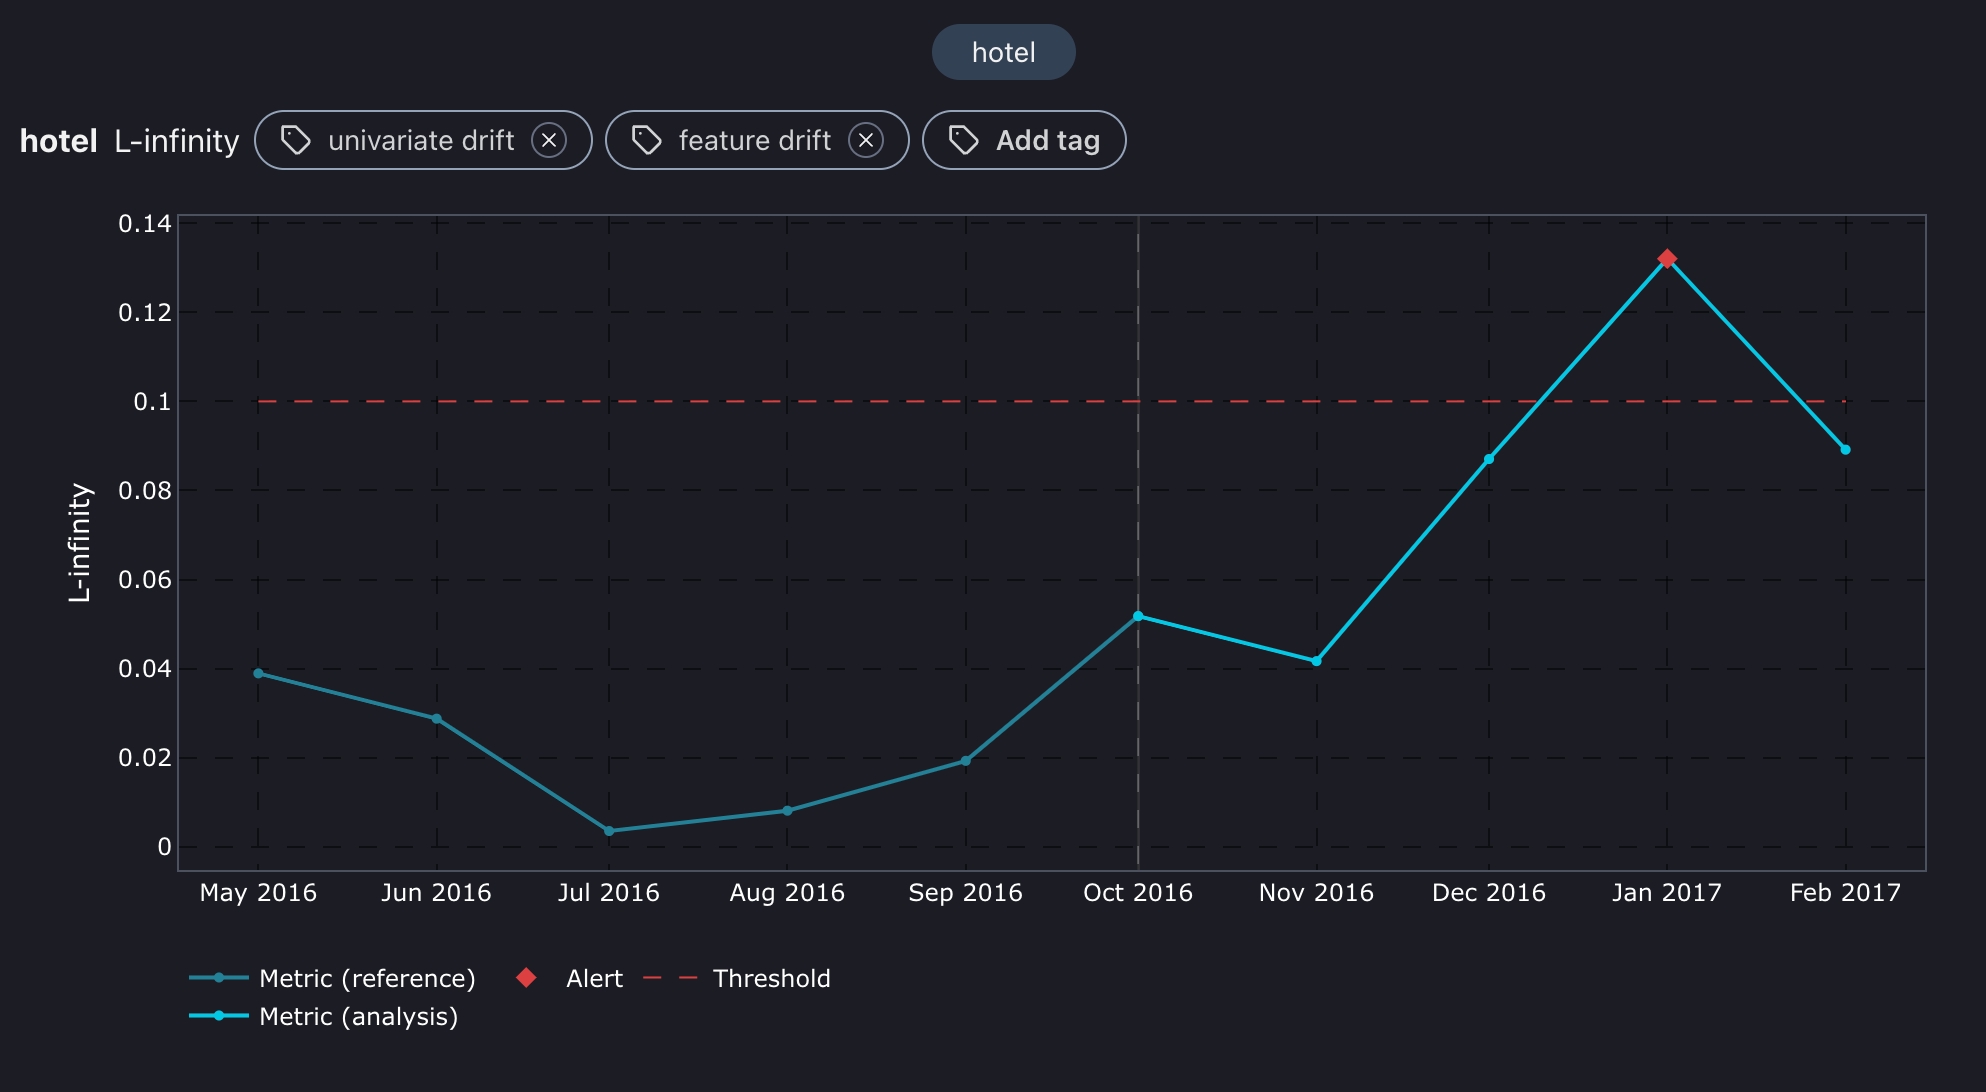Toggle Metric (reference) legend entry

366,978
